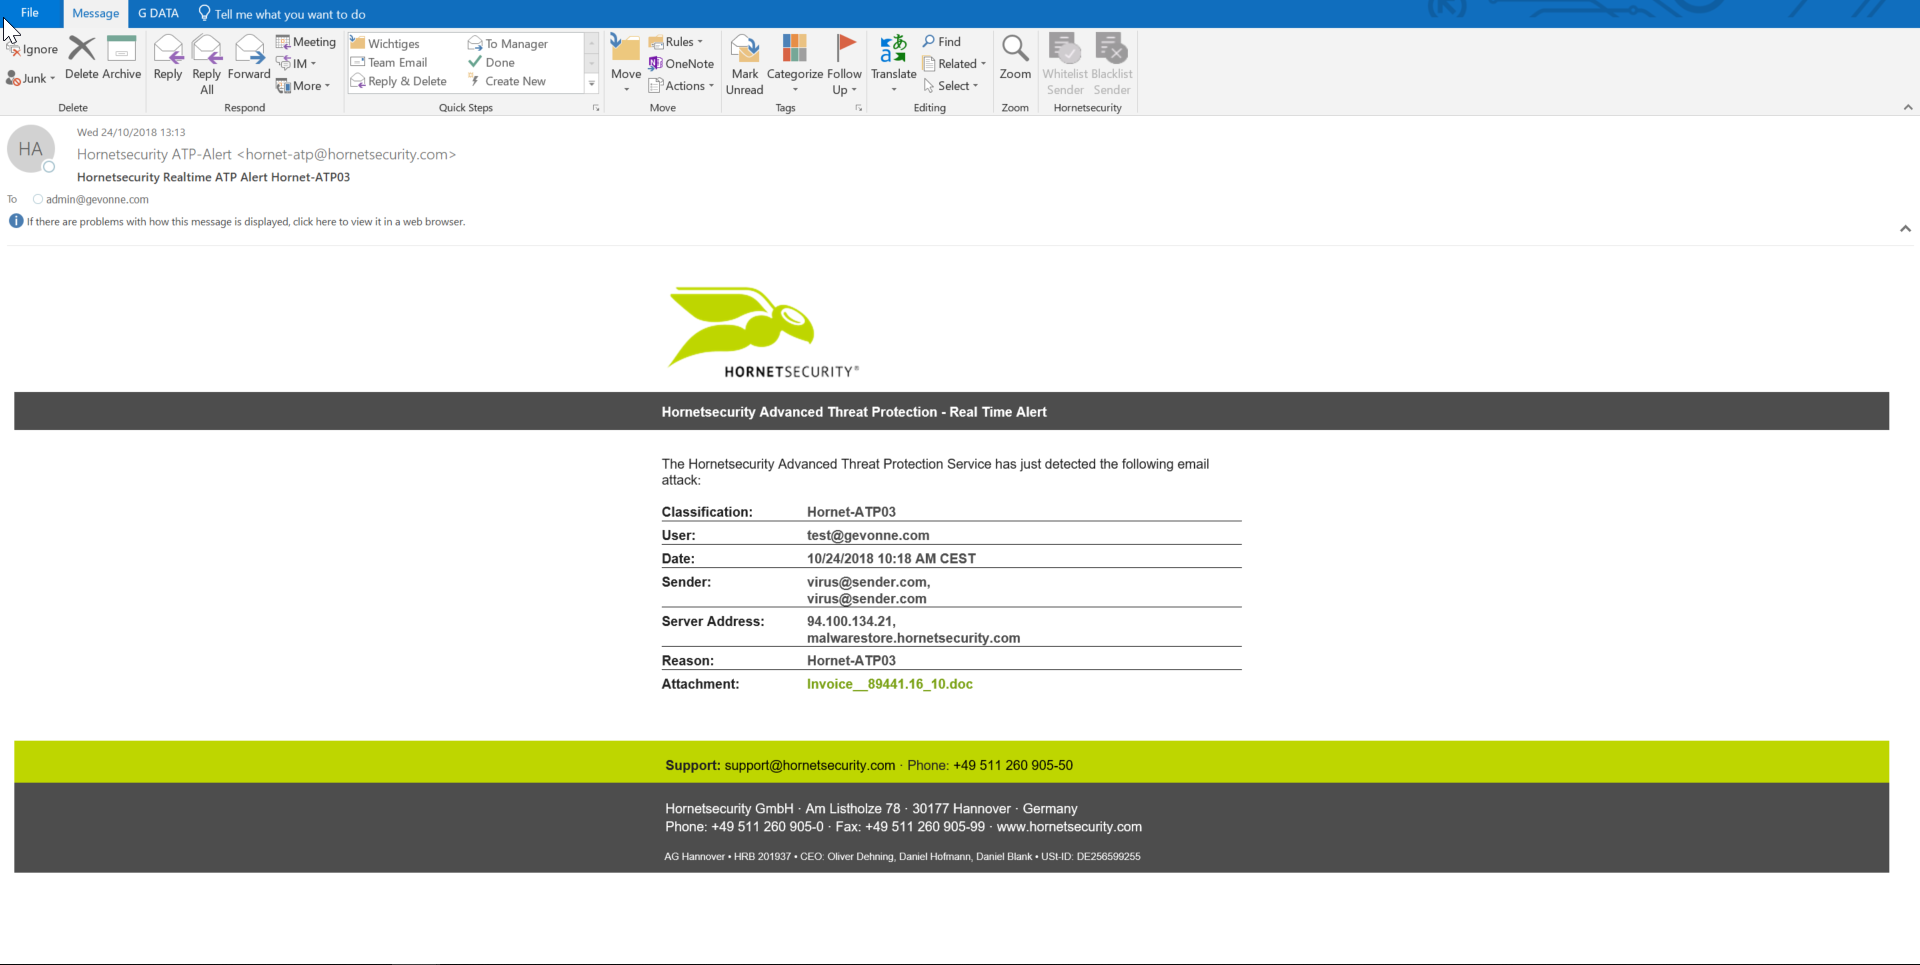Open the IM dropdown
This screenshot has width=1920, height=965.
coord(296,63)
